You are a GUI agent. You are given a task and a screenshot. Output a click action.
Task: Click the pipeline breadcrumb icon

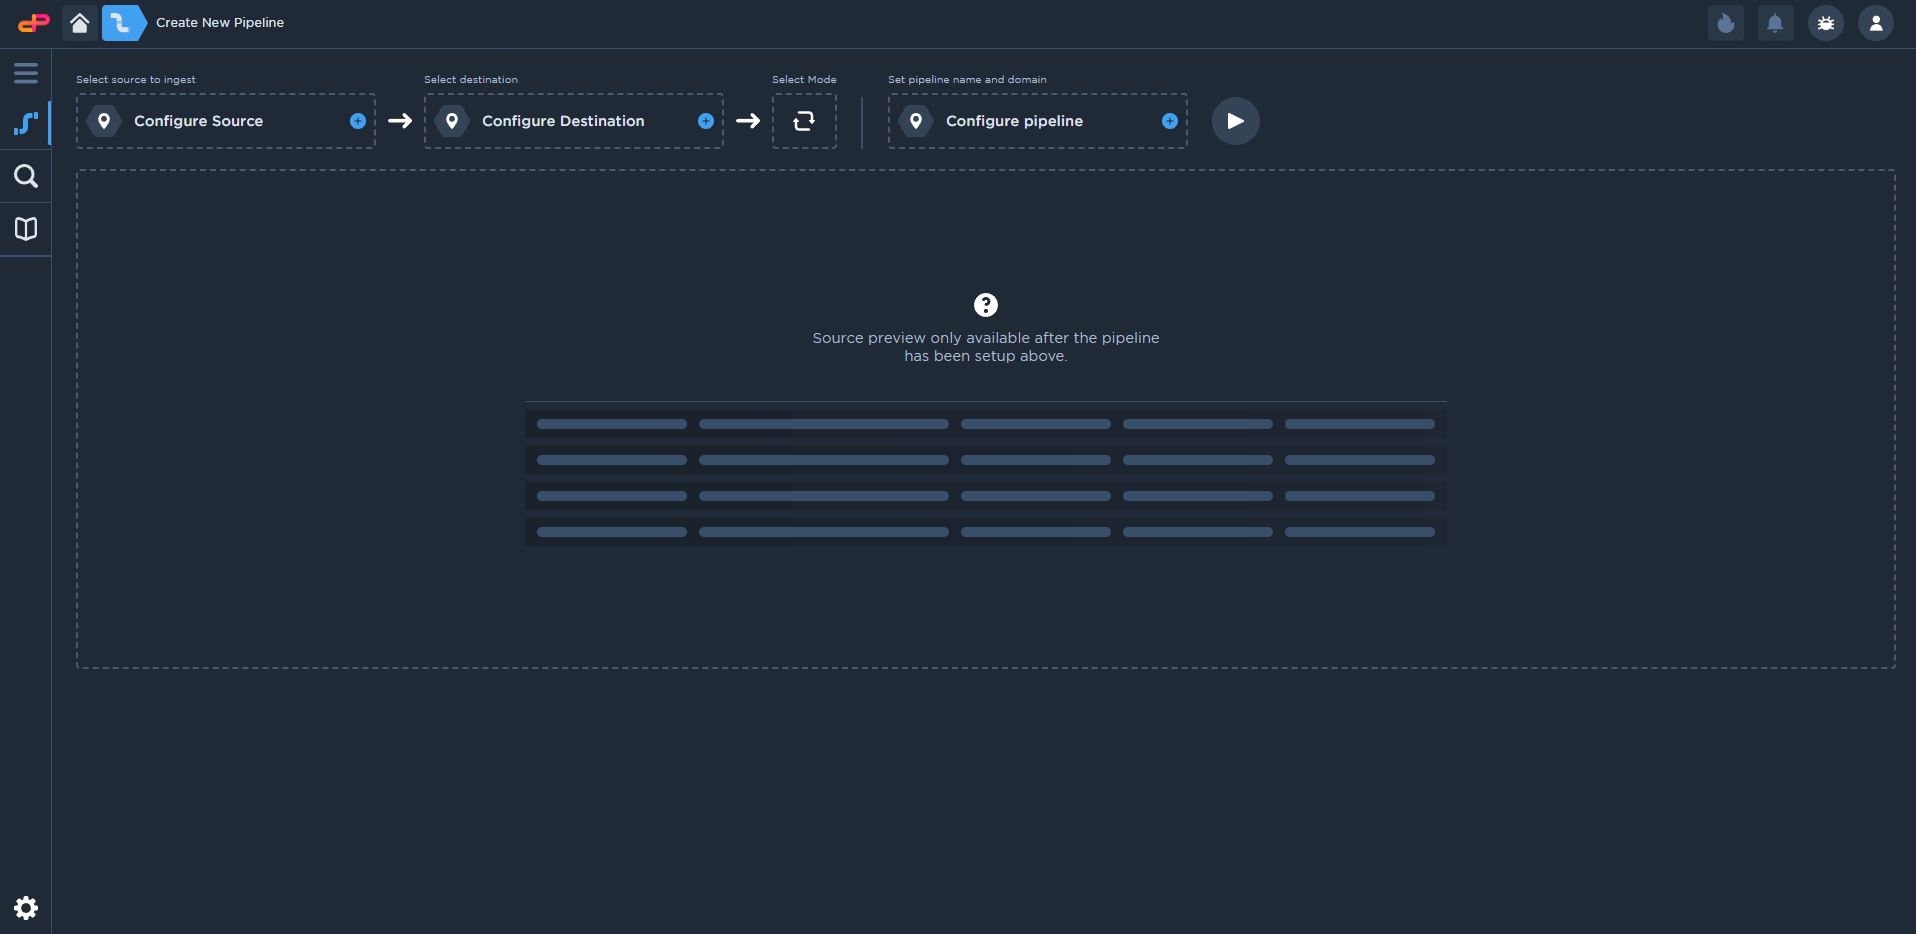[x=121, y=23]
